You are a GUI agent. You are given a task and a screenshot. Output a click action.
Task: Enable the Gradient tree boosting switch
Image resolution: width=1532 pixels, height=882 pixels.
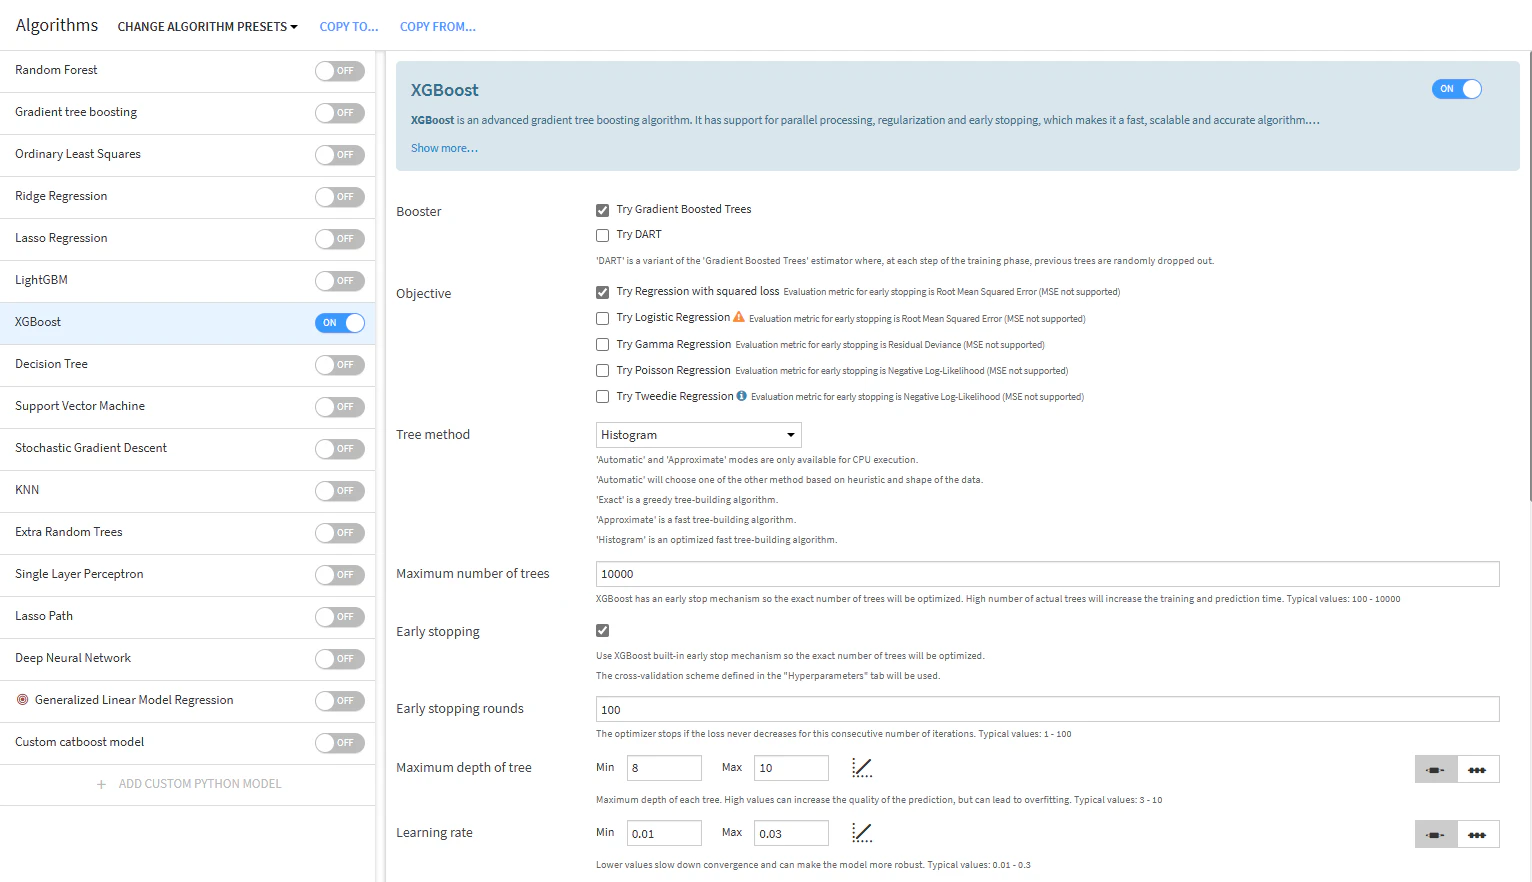340,113
